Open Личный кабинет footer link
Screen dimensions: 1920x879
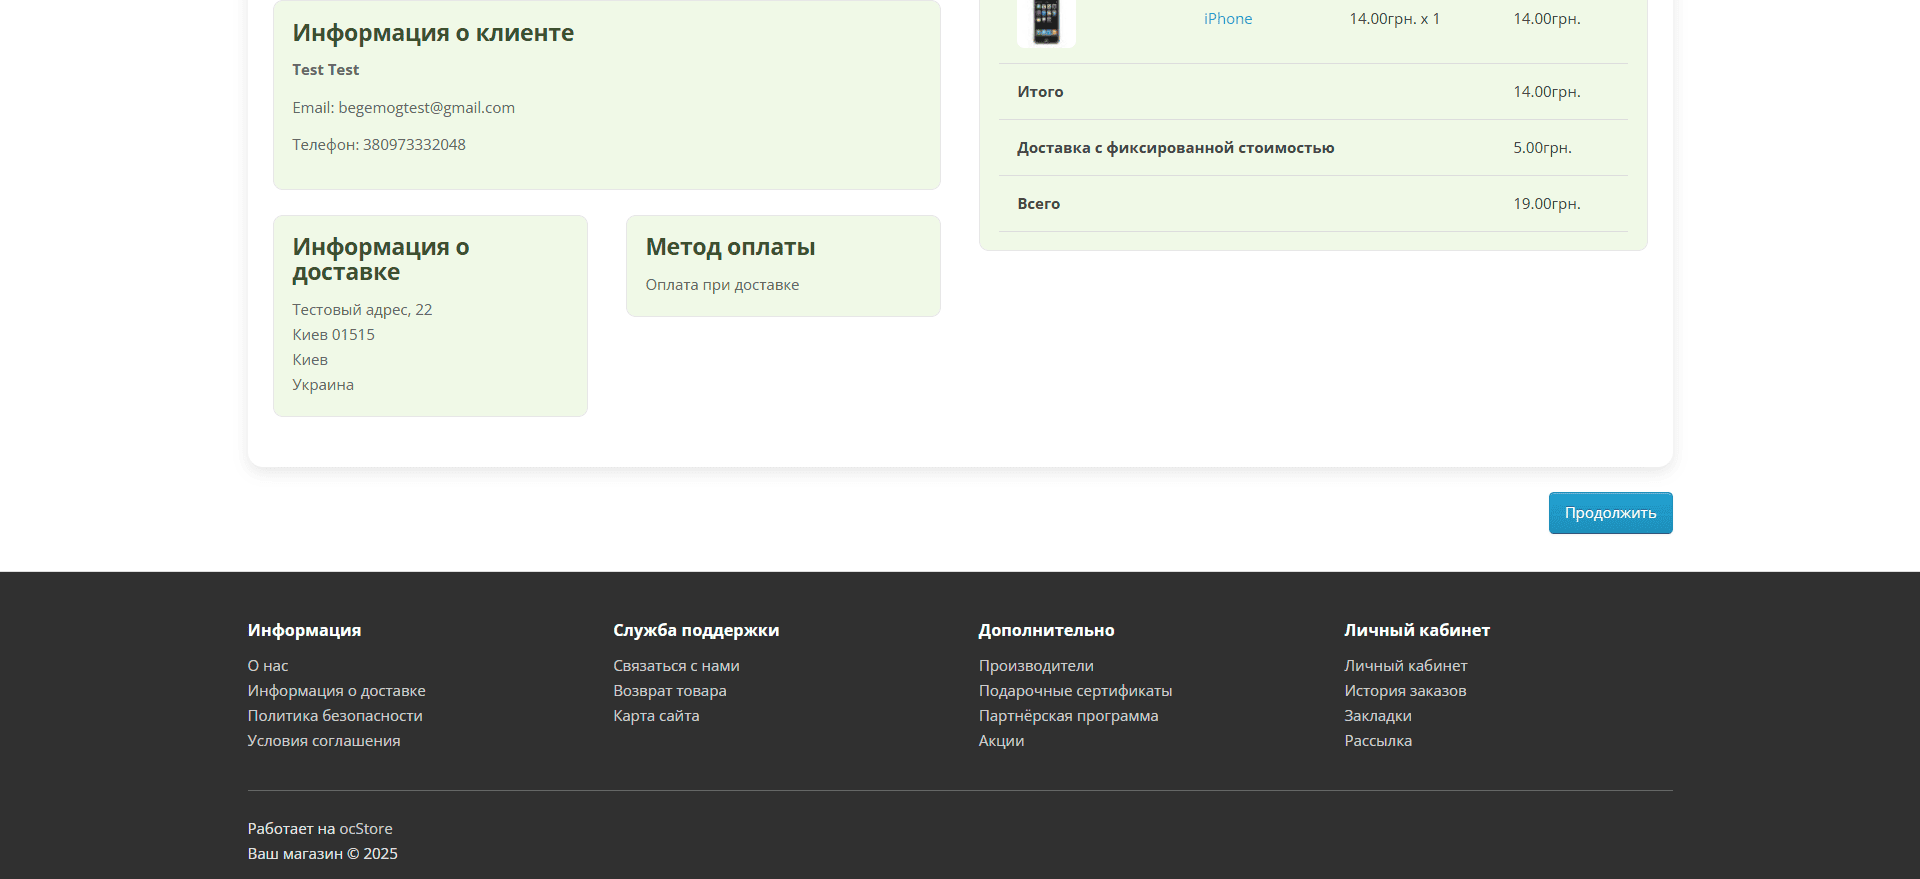click(1405, 666)
